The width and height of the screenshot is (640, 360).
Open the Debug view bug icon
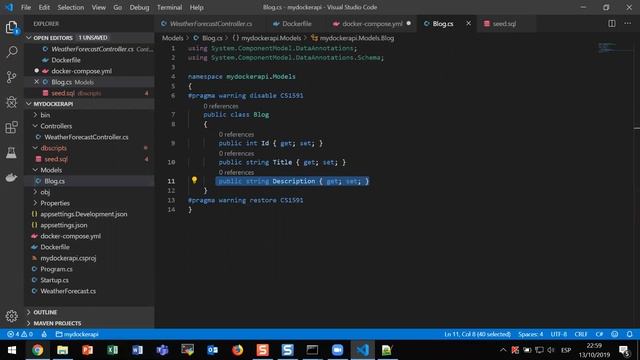coord(12,102)
